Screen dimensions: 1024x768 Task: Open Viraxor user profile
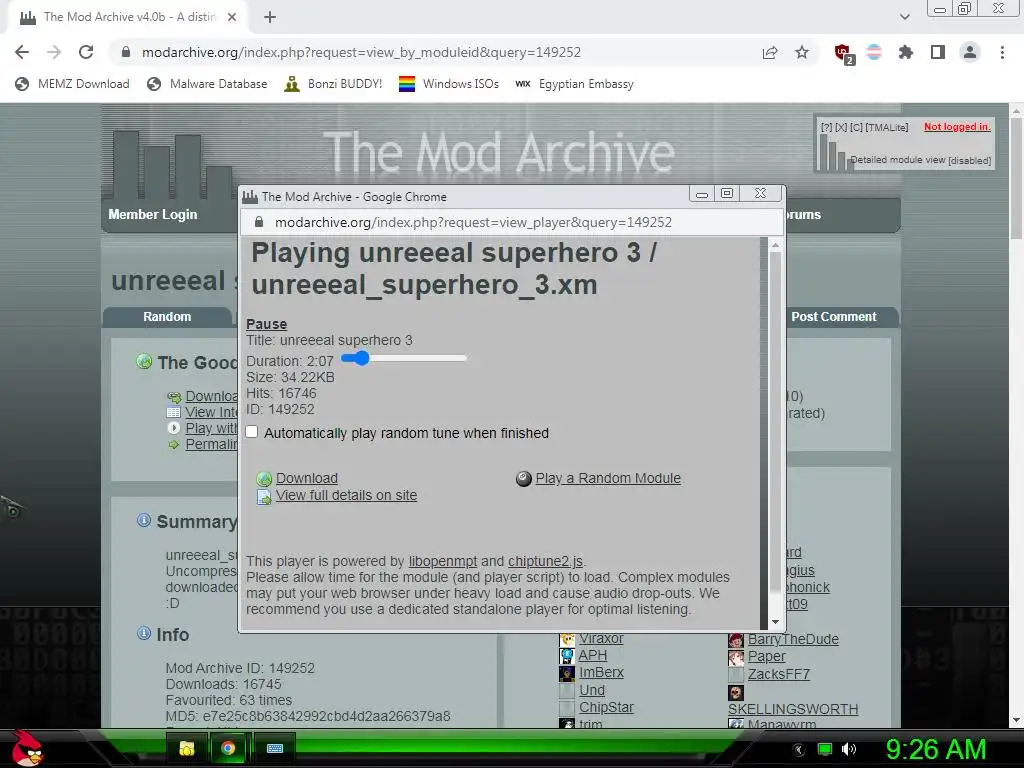coord(601,638)
